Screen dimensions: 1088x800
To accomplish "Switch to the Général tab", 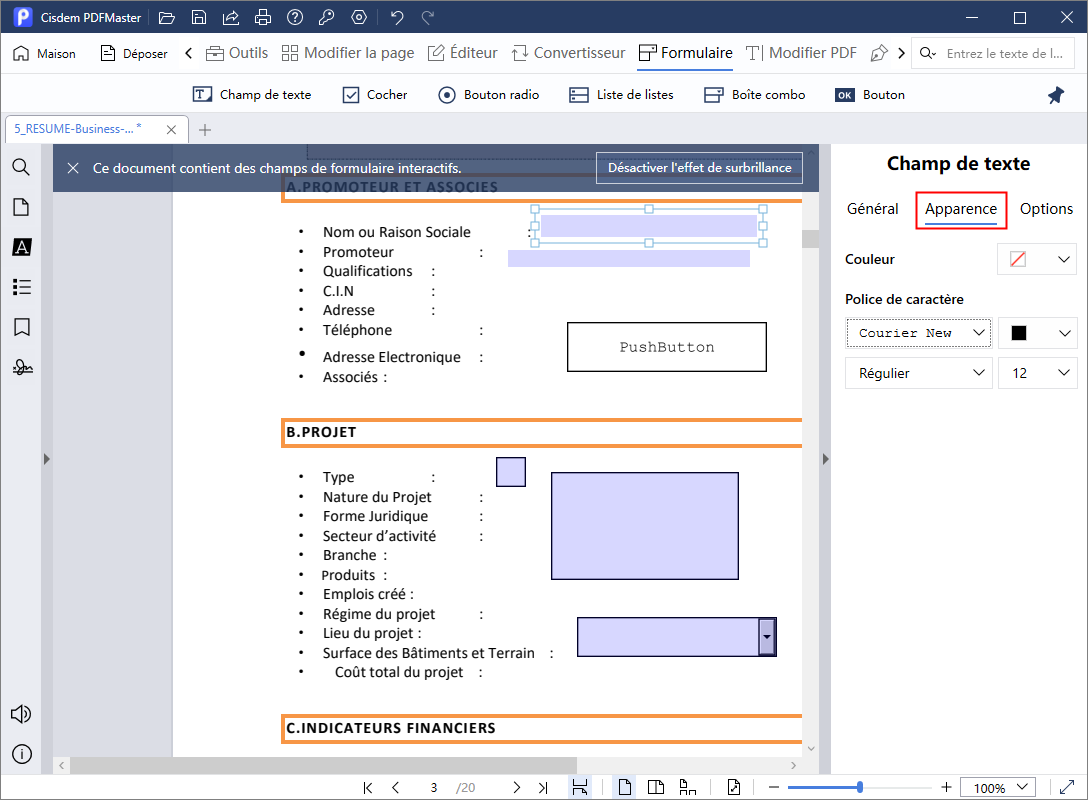I will tap(872, 209).
